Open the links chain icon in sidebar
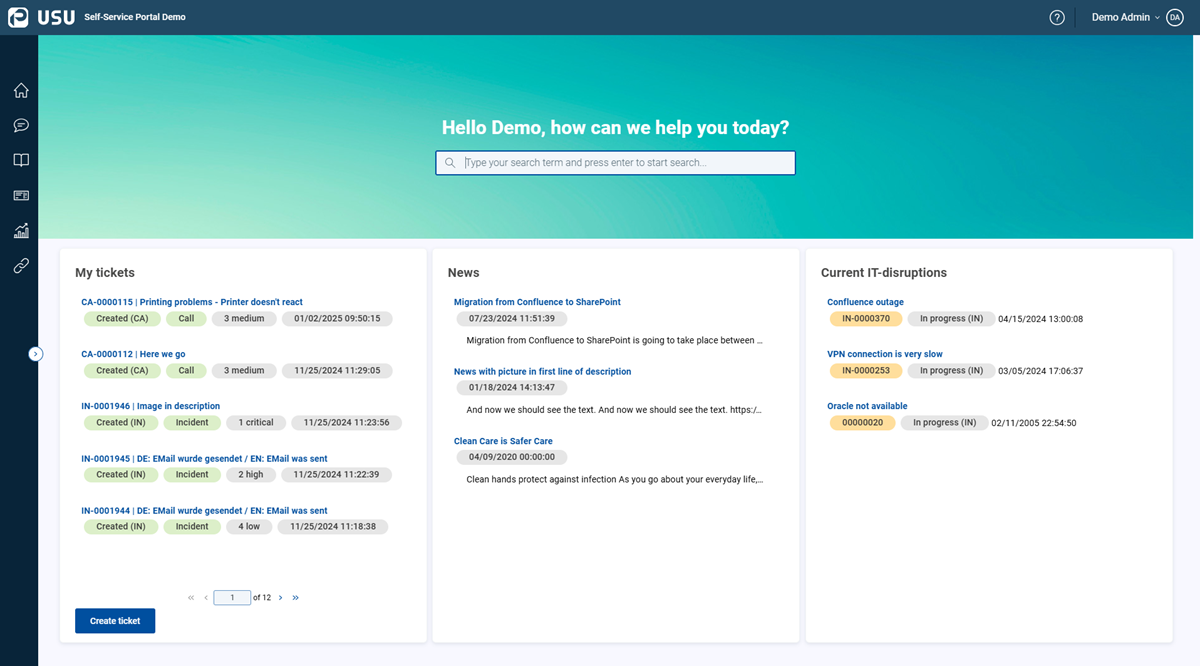 click(21, 265)
